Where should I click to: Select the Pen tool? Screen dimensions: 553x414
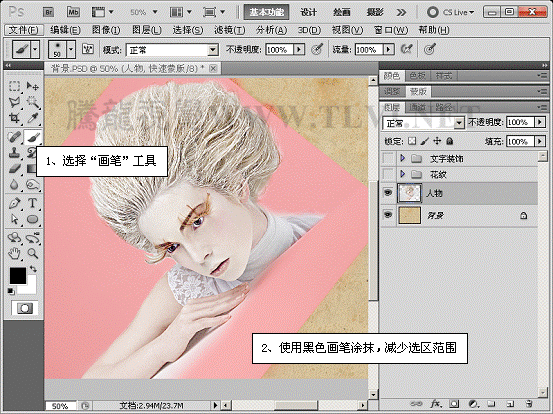(x=14, y=203)
